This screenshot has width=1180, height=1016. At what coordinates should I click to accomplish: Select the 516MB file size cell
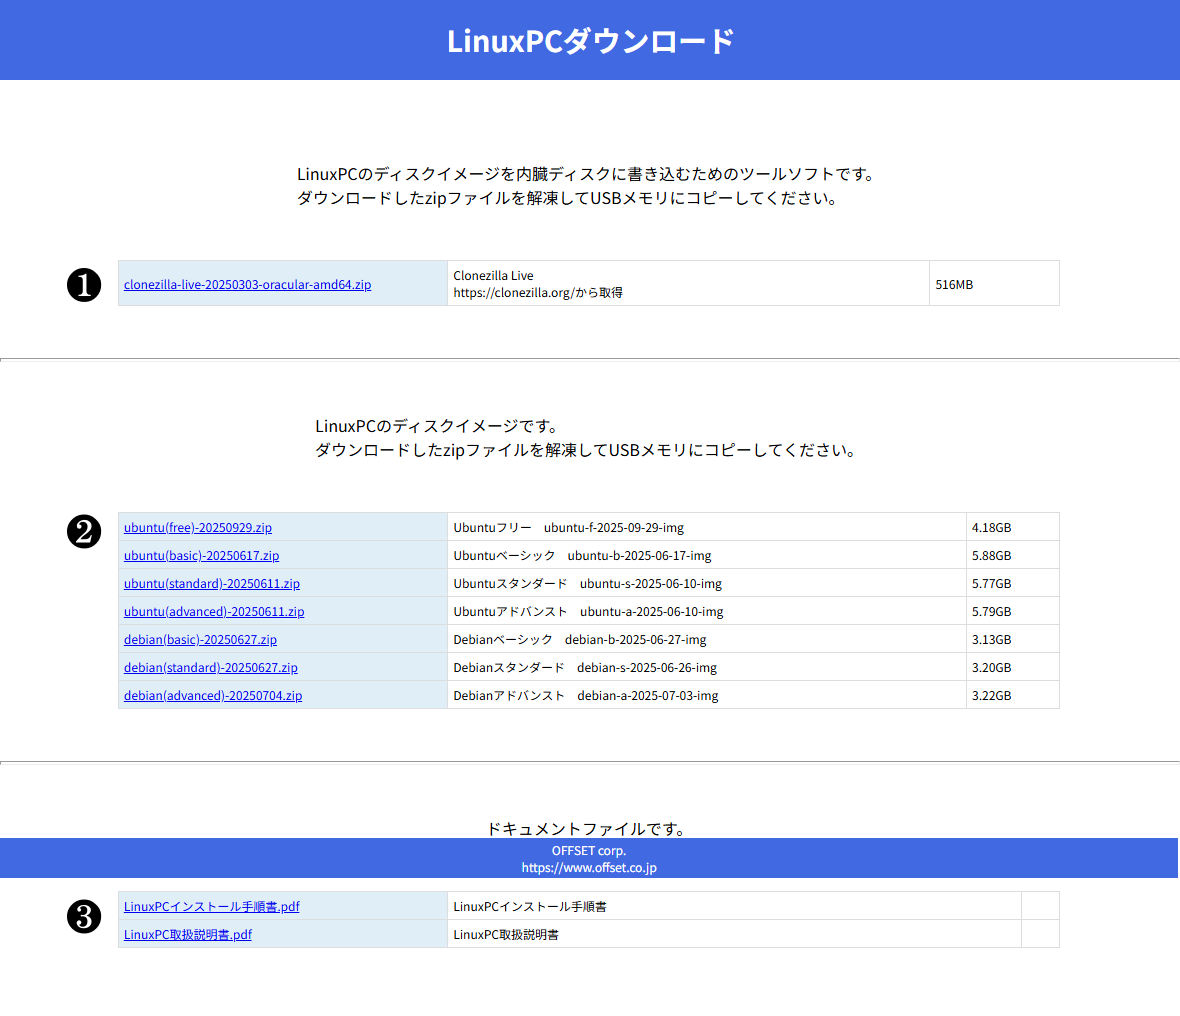click(994, 283)
